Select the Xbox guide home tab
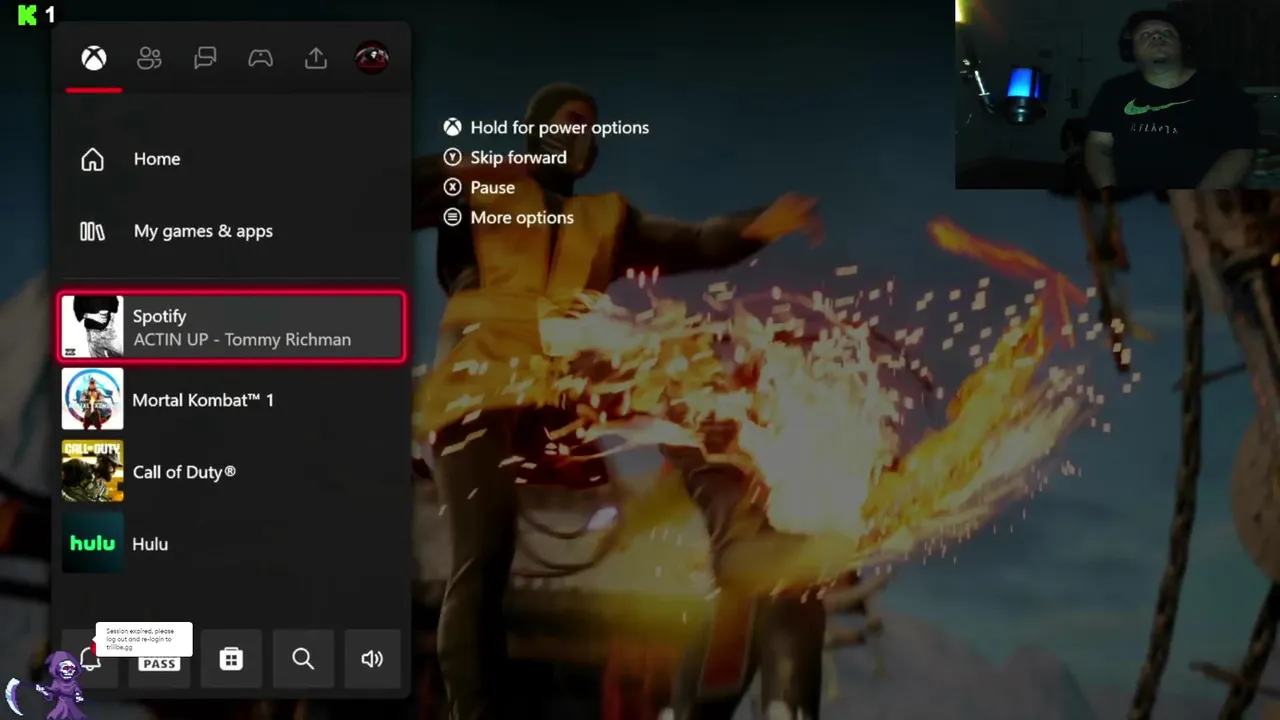The width and height of the screenshot is (1280, 720). coord(94,58)
